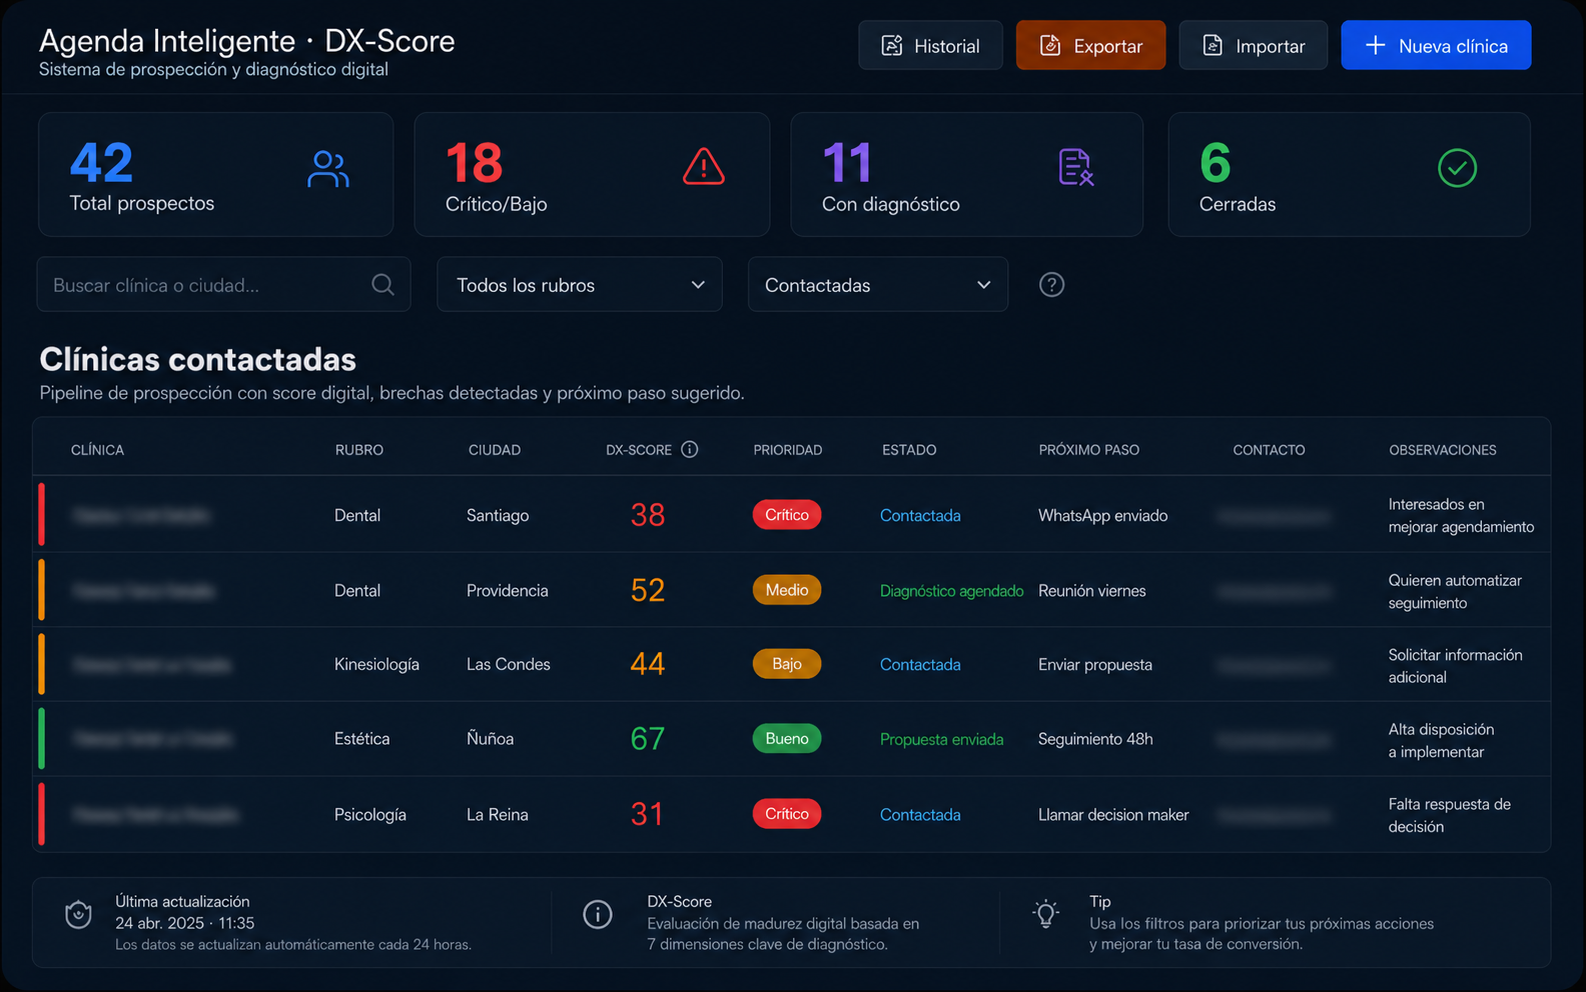The image size is (1586, 992).
Task: Click the Solicitar información adicional note
Action: coord(1455,666)
